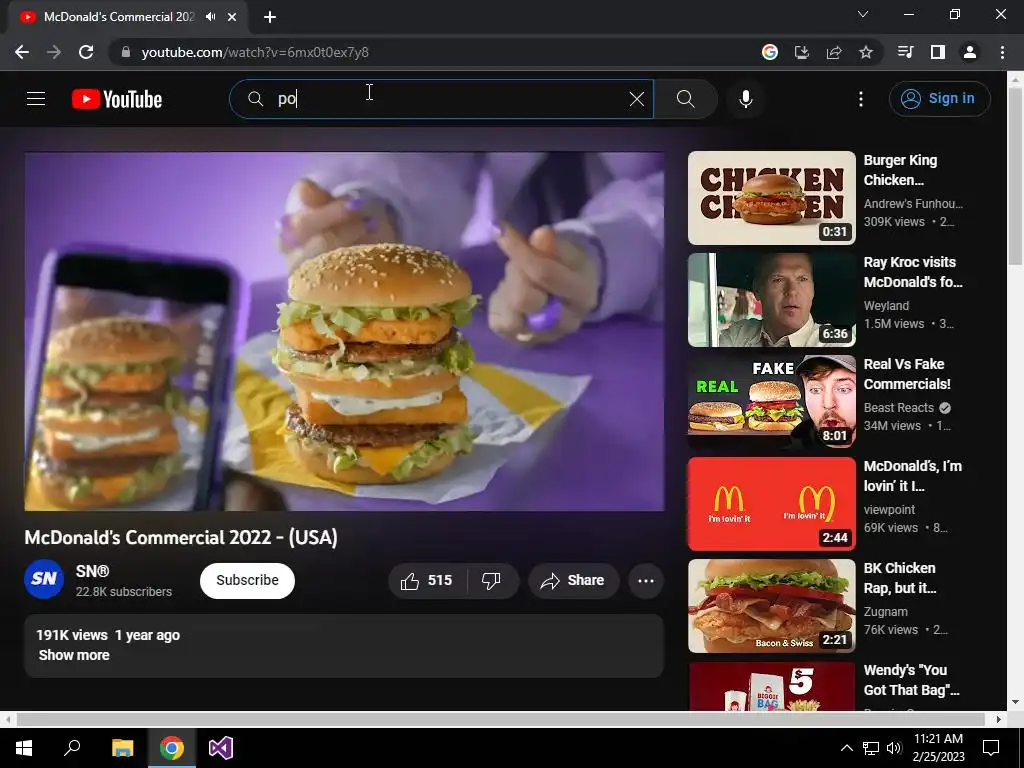
Task: Click the Sign in button
Action: 939,99
